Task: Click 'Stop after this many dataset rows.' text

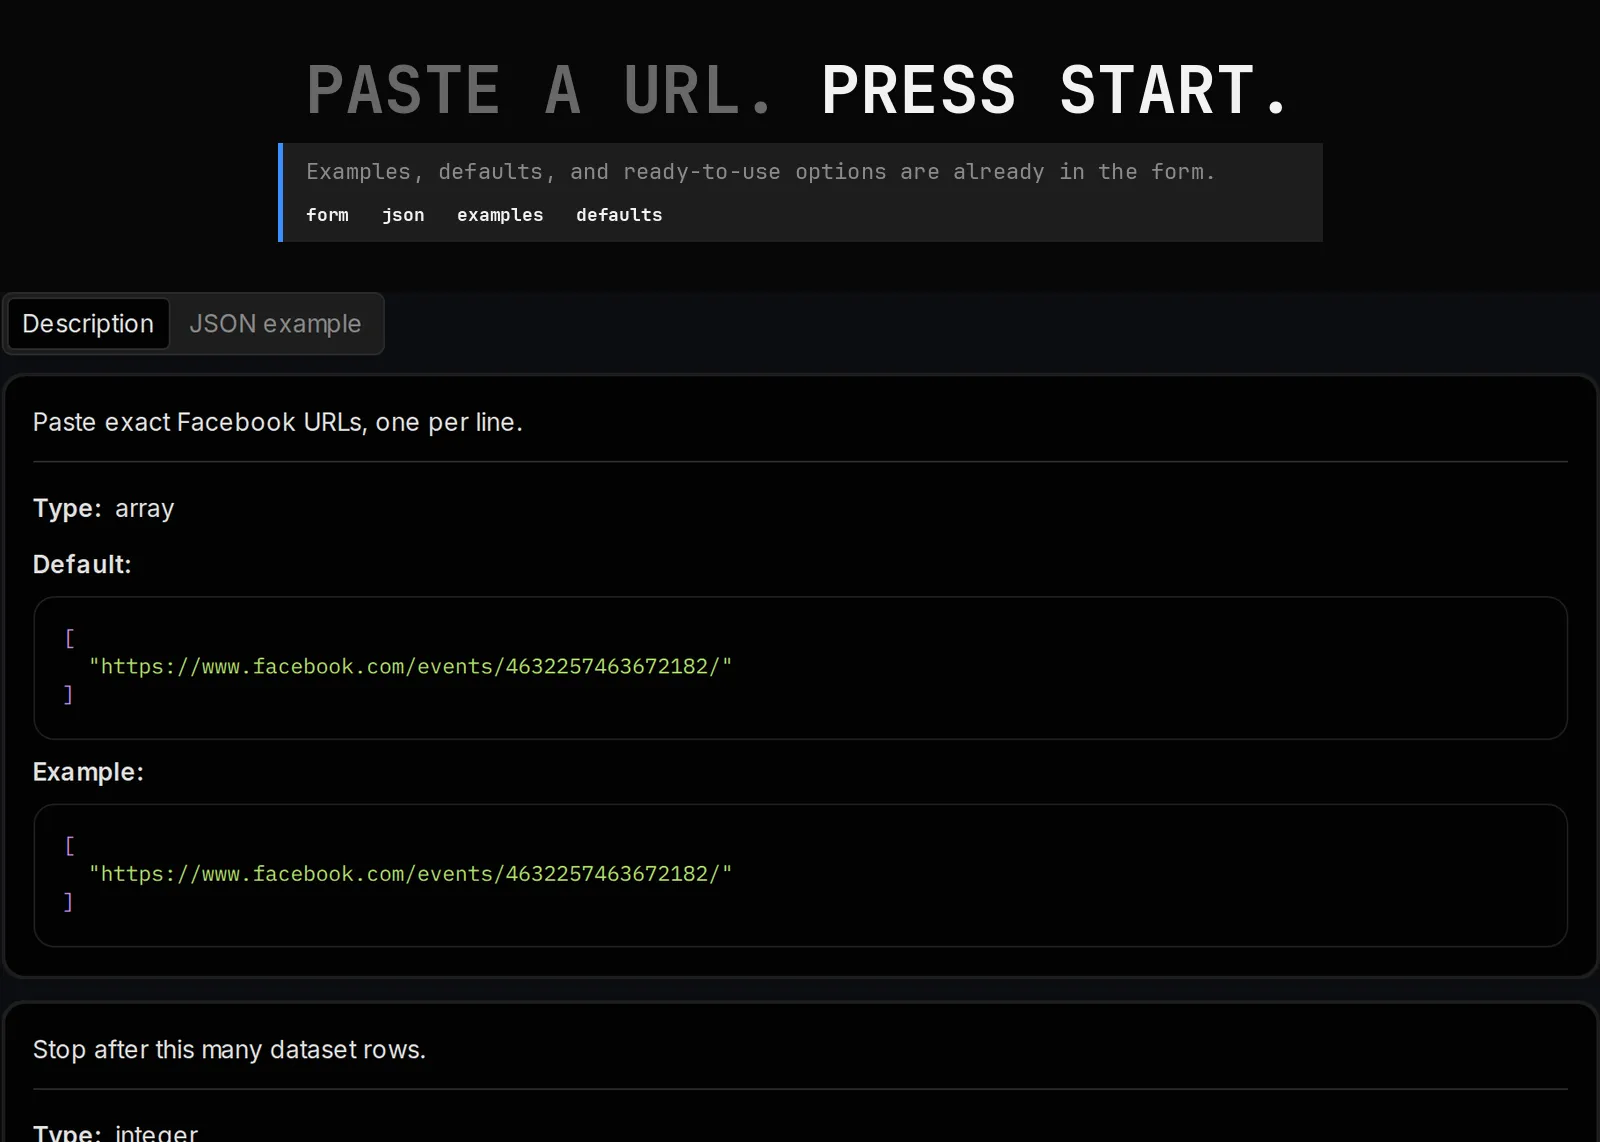Action: 229,1049
